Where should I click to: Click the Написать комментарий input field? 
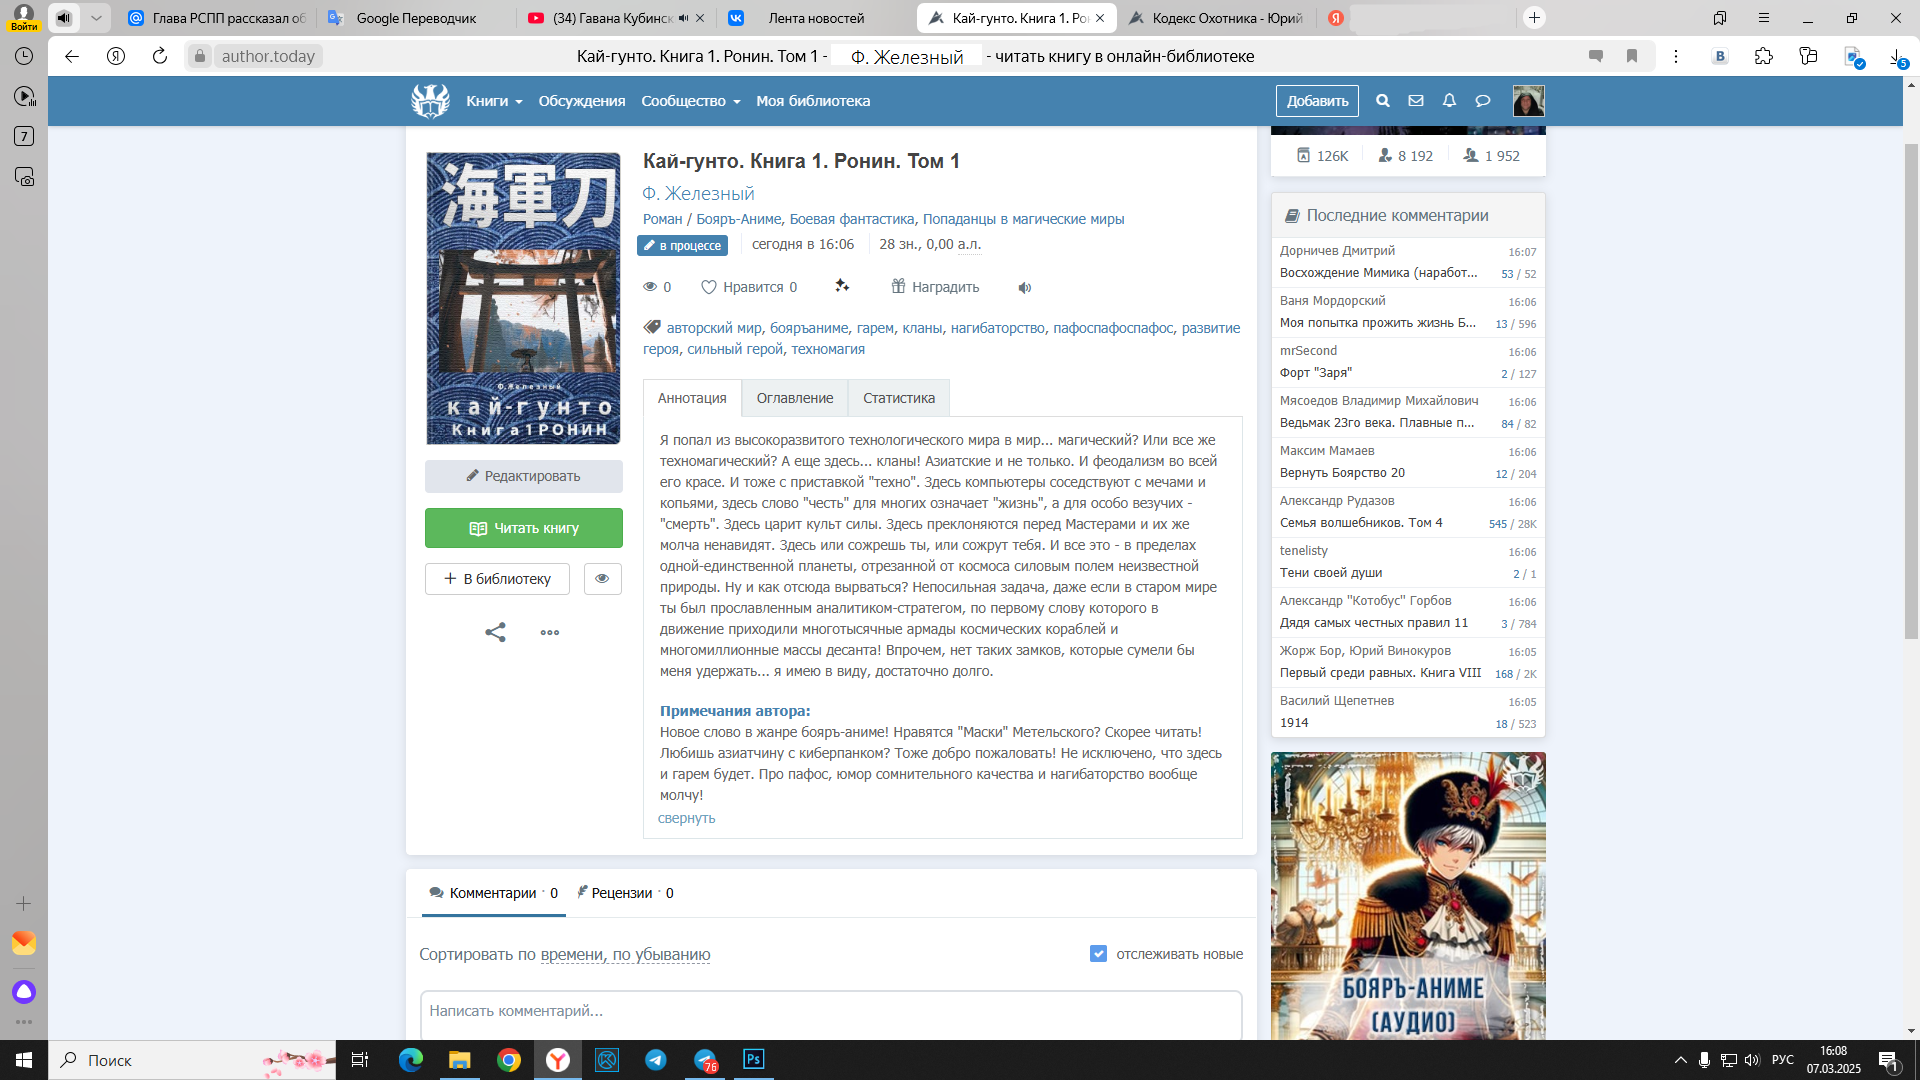coord(830,1011)
